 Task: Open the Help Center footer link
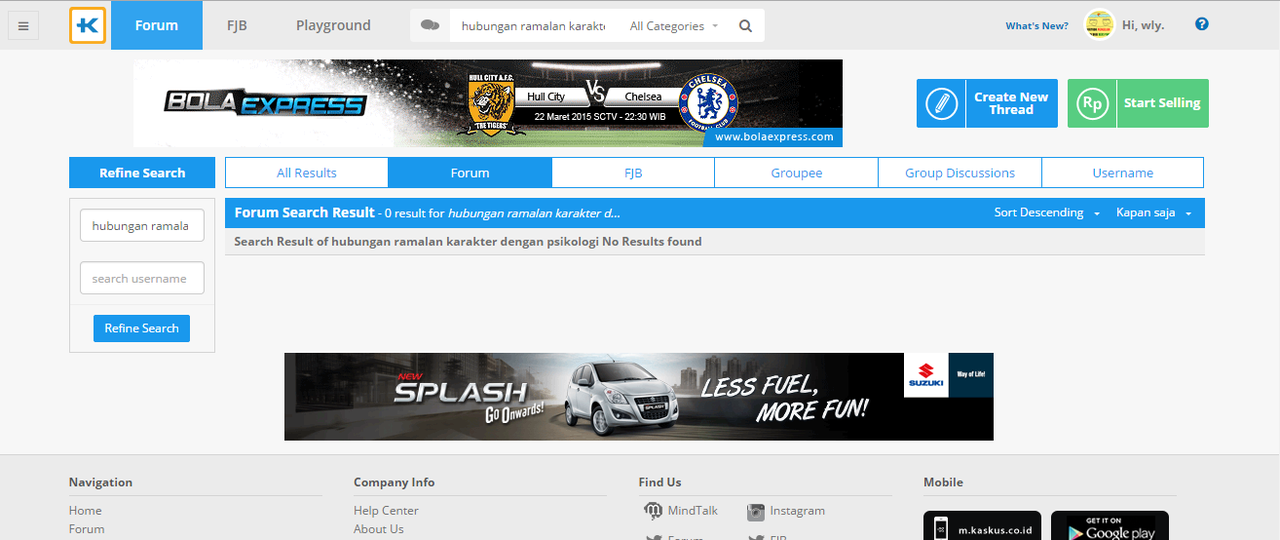pyautogui.click(x=386, y=510)
